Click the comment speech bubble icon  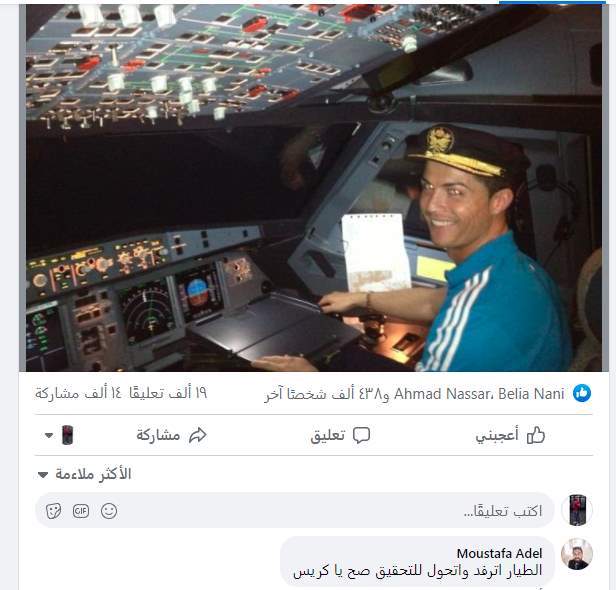(x=361, y=435)
